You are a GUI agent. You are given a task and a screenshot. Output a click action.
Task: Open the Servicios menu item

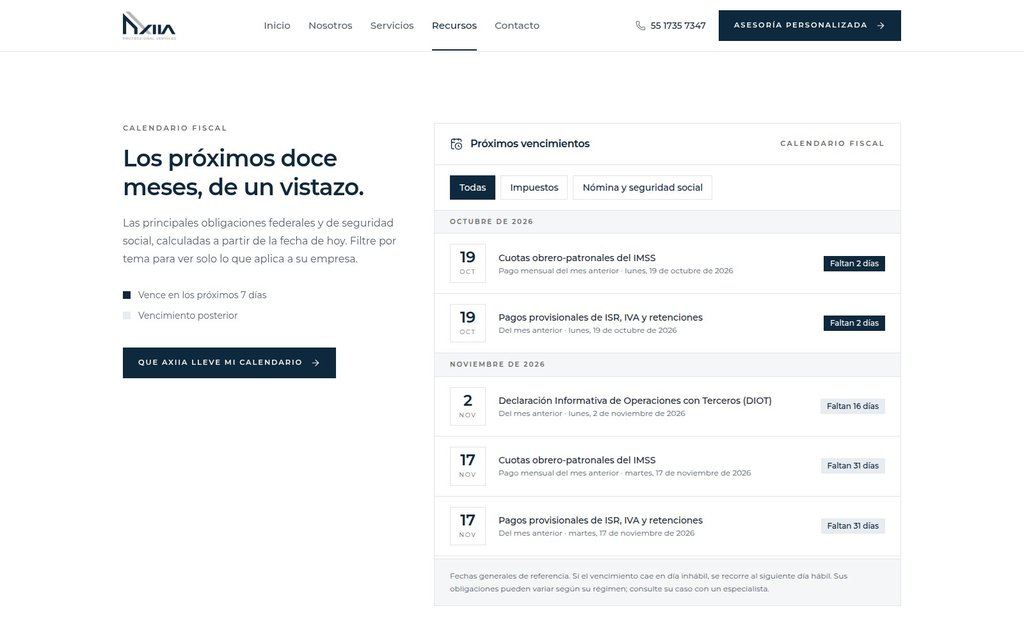[x=392, y=25]
